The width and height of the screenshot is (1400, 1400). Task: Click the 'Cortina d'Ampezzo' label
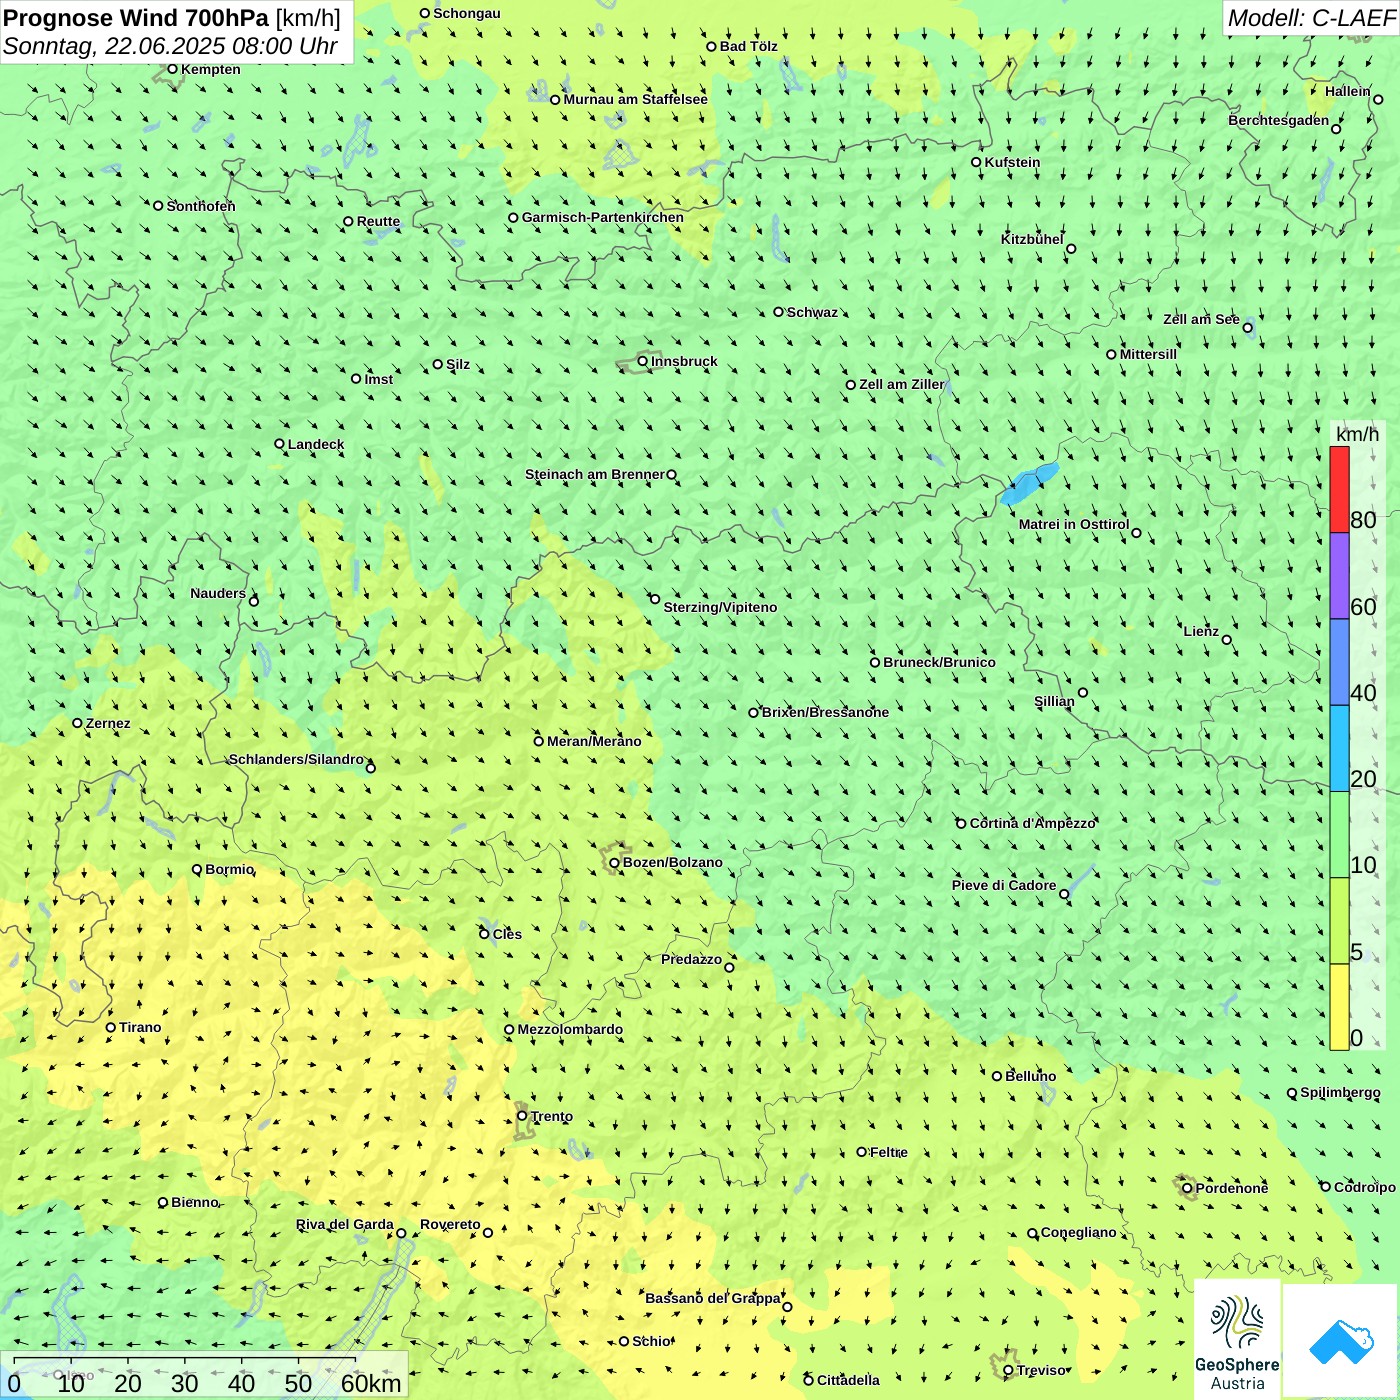click(x=1033, y=823)
